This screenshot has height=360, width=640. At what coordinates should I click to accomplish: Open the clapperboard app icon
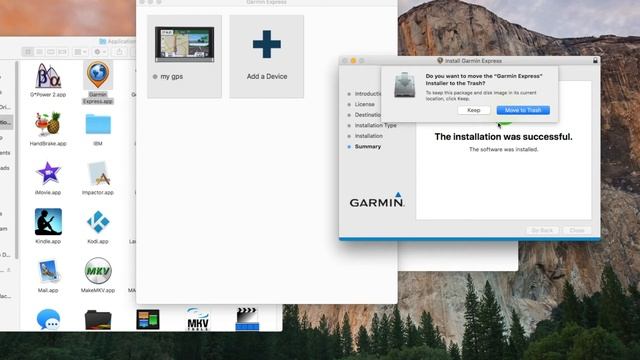247,319
